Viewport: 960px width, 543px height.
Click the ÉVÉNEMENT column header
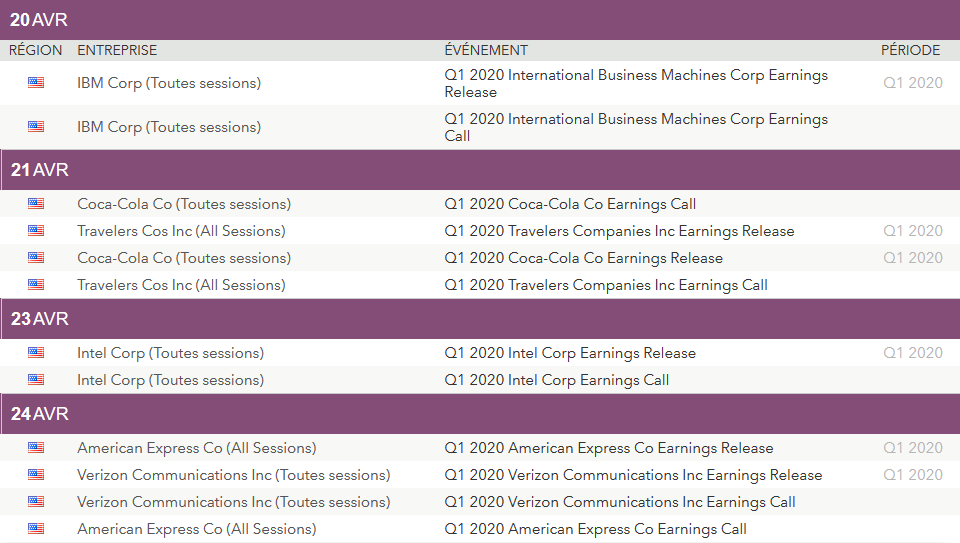[x=486, y=50]
